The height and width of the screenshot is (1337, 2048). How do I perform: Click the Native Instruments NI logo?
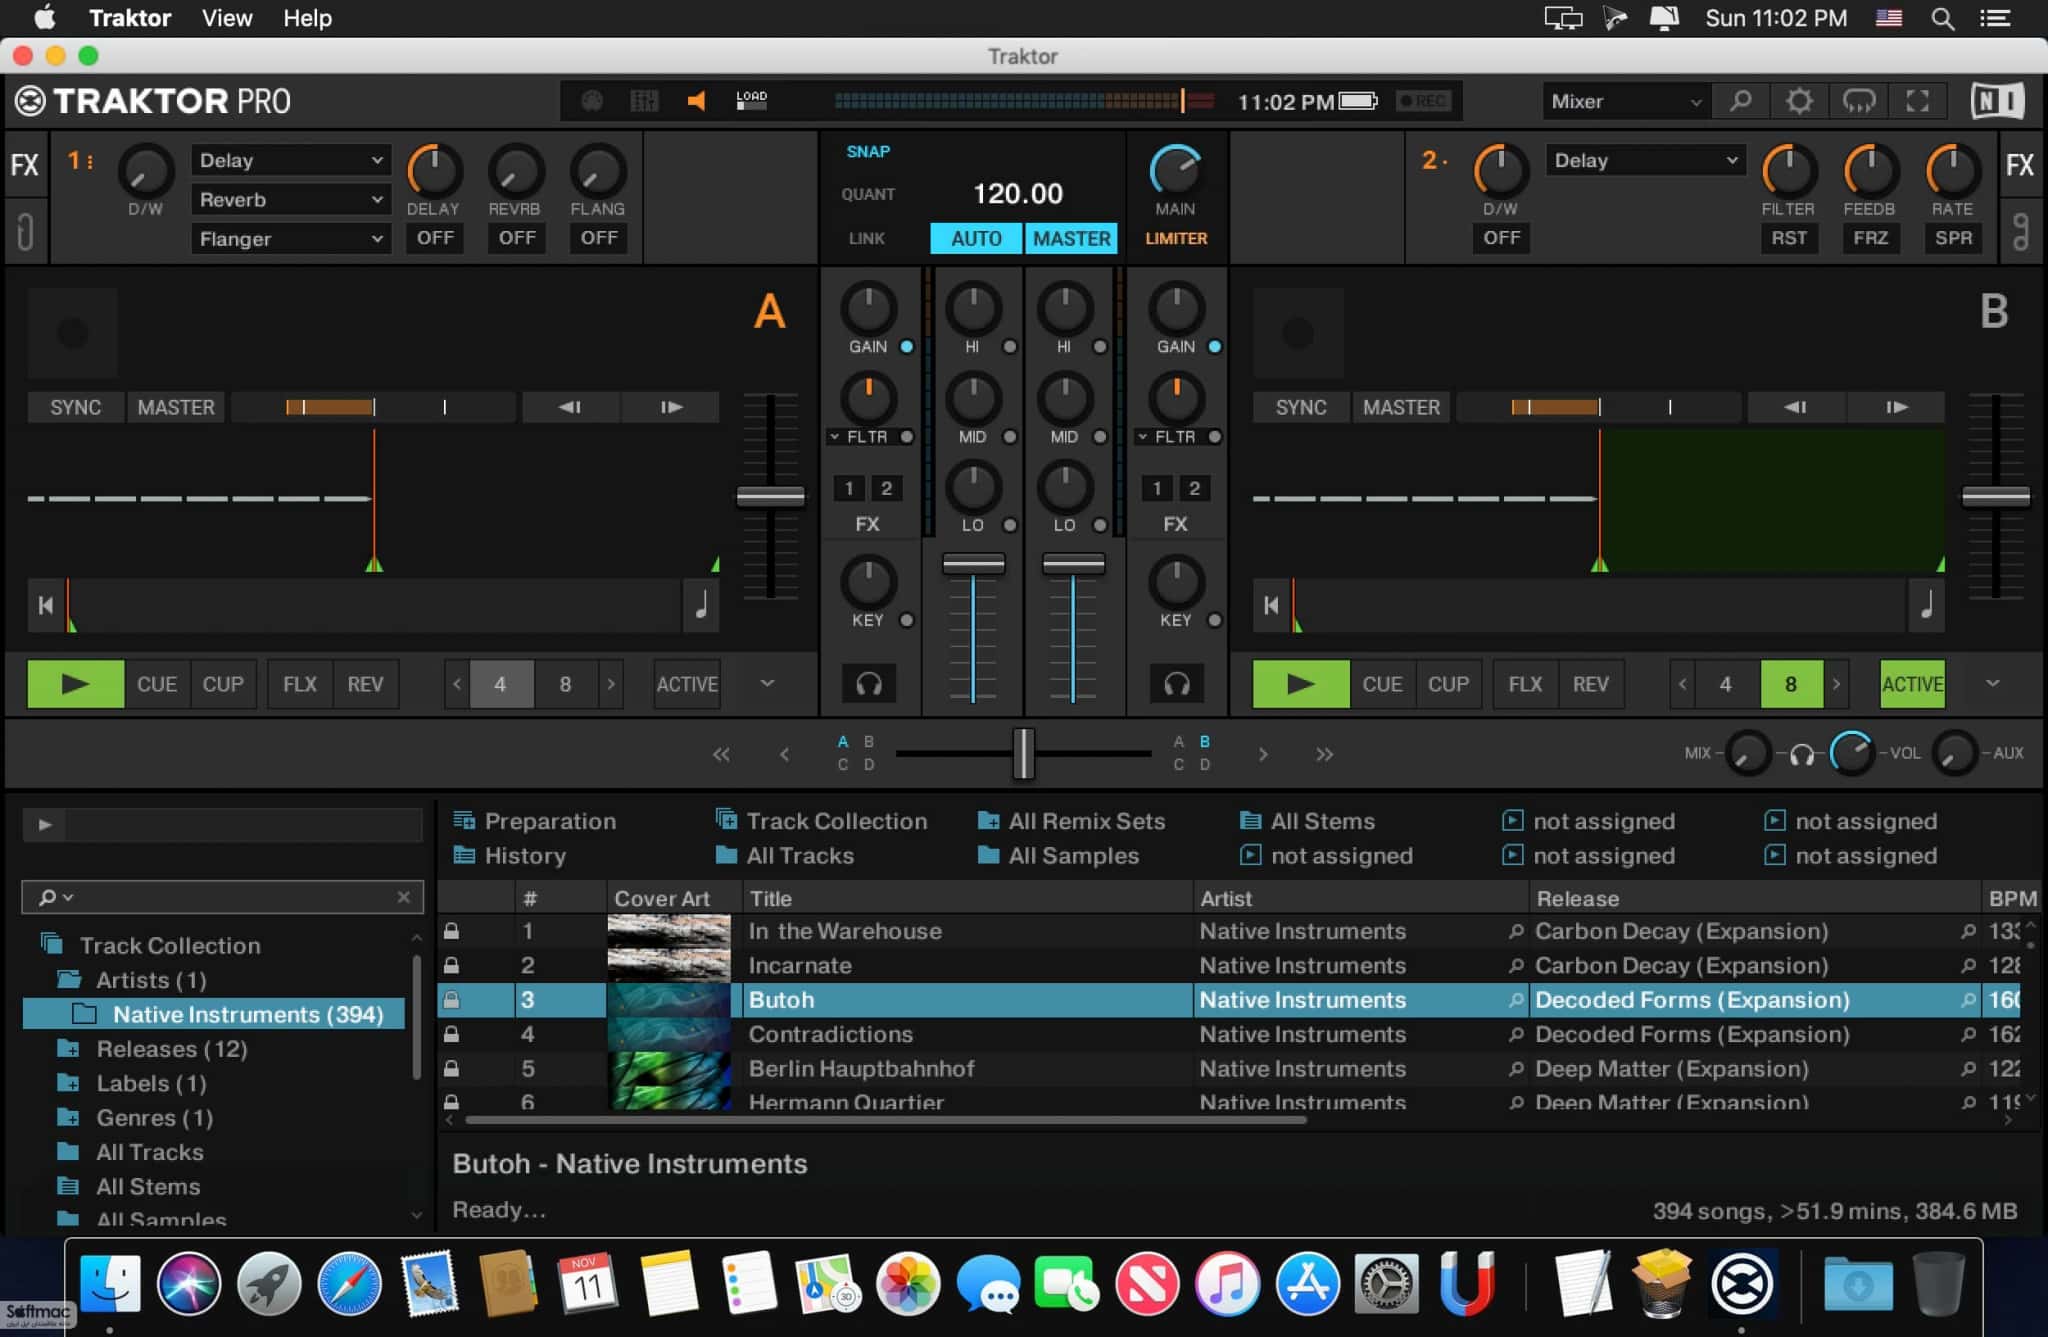click(x=1998, y=101)
